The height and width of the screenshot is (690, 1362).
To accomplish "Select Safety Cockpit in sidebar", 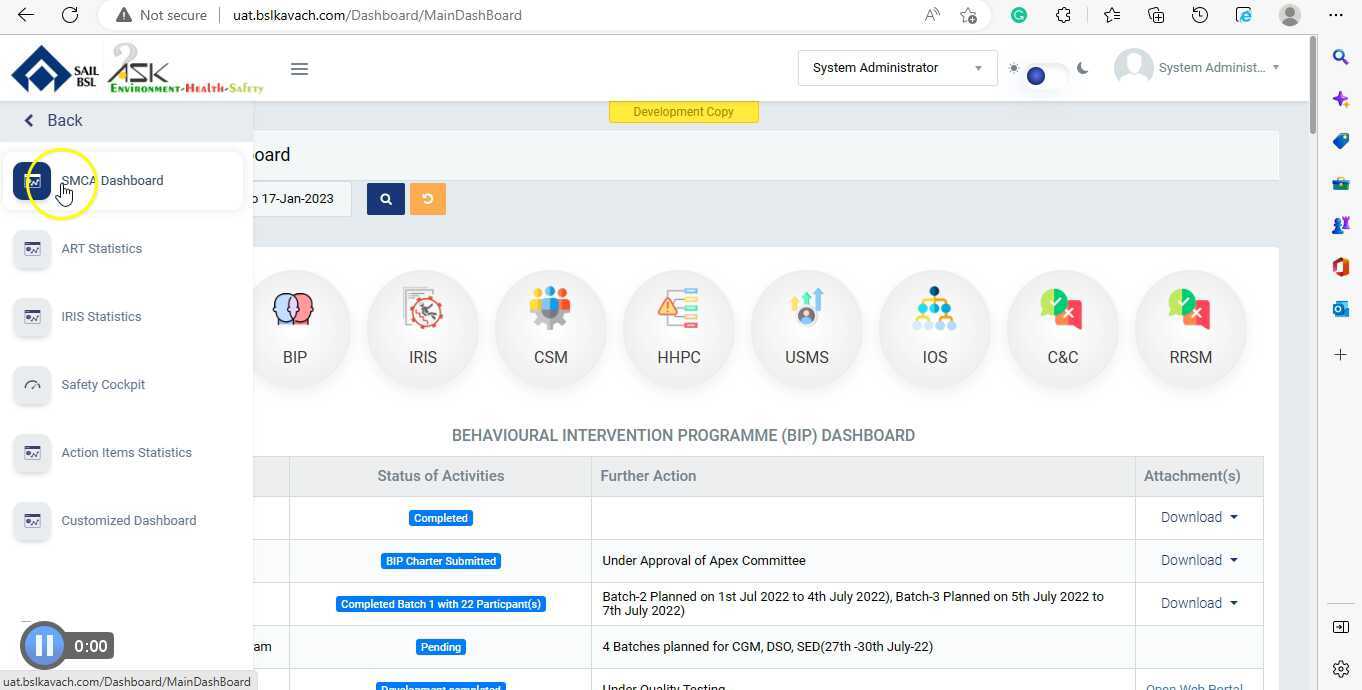I will click(x=103, y=385).
